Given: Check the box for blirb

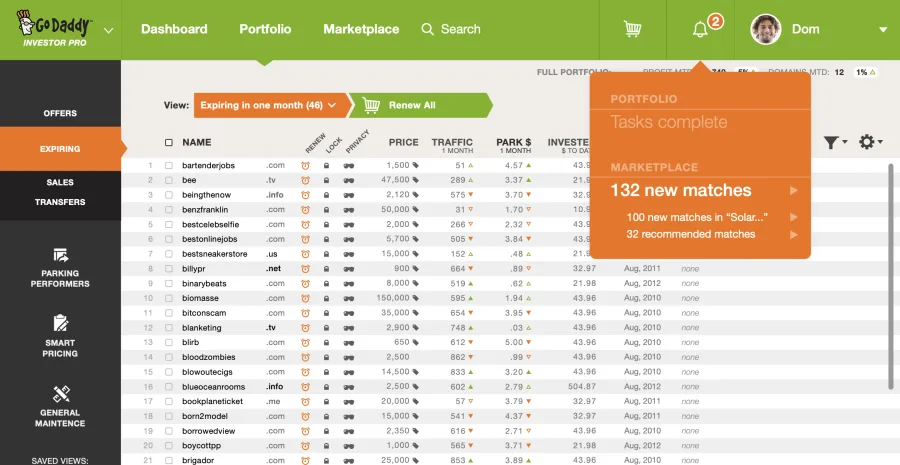Looking at the screenshot, I should 169,343.
